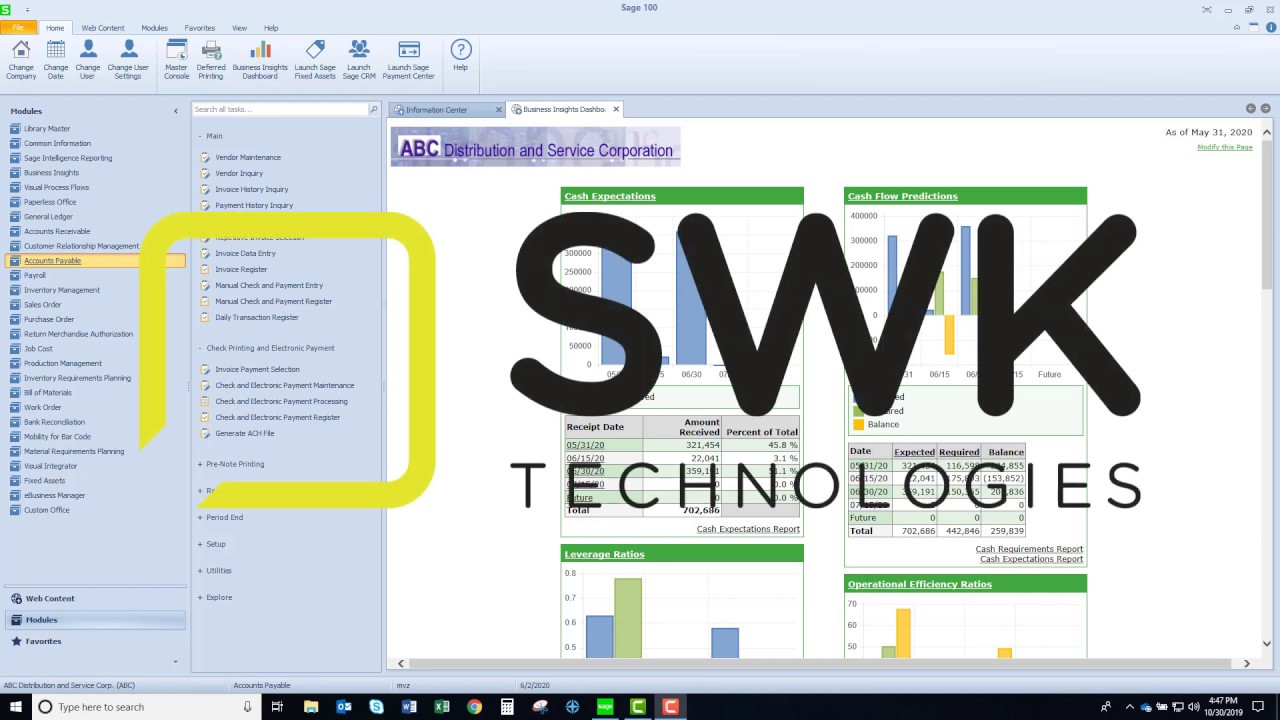Click the Search all tasks field
Viewport: 1280px width, 720px height.
pos(279,109)
